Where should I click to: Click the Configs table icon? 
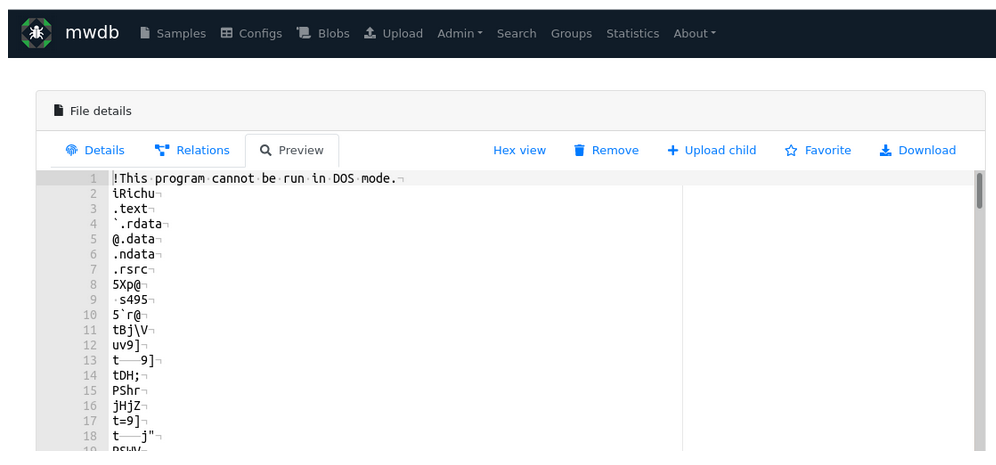coord(227,33)
